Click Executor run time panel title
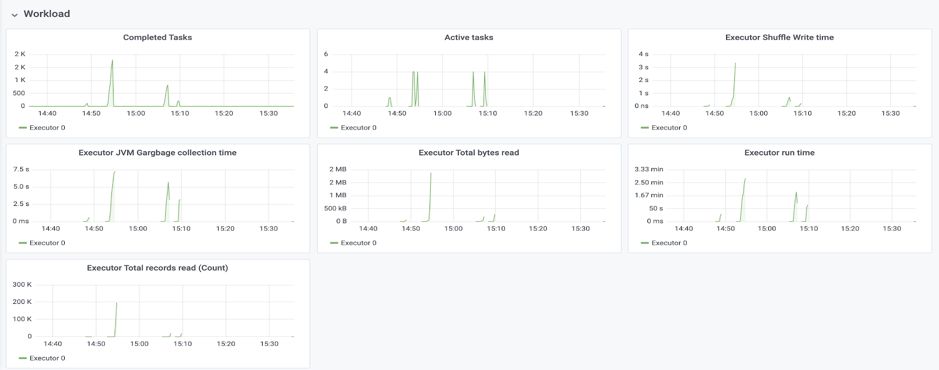This screenshot has width=939, height=370. click(x=779, y=153)
